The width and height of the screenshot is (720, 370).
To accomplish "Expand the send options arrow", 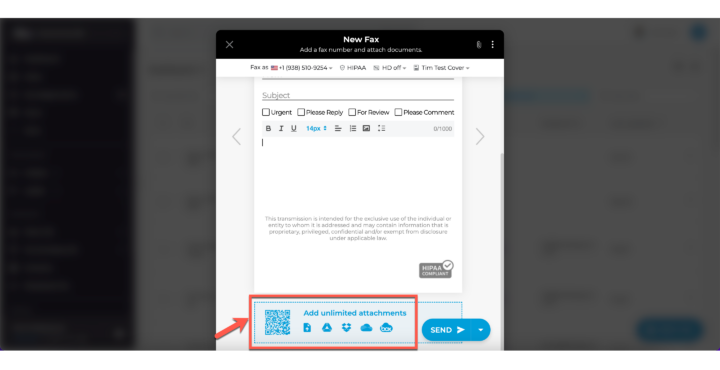I will [x=481, y=330].
